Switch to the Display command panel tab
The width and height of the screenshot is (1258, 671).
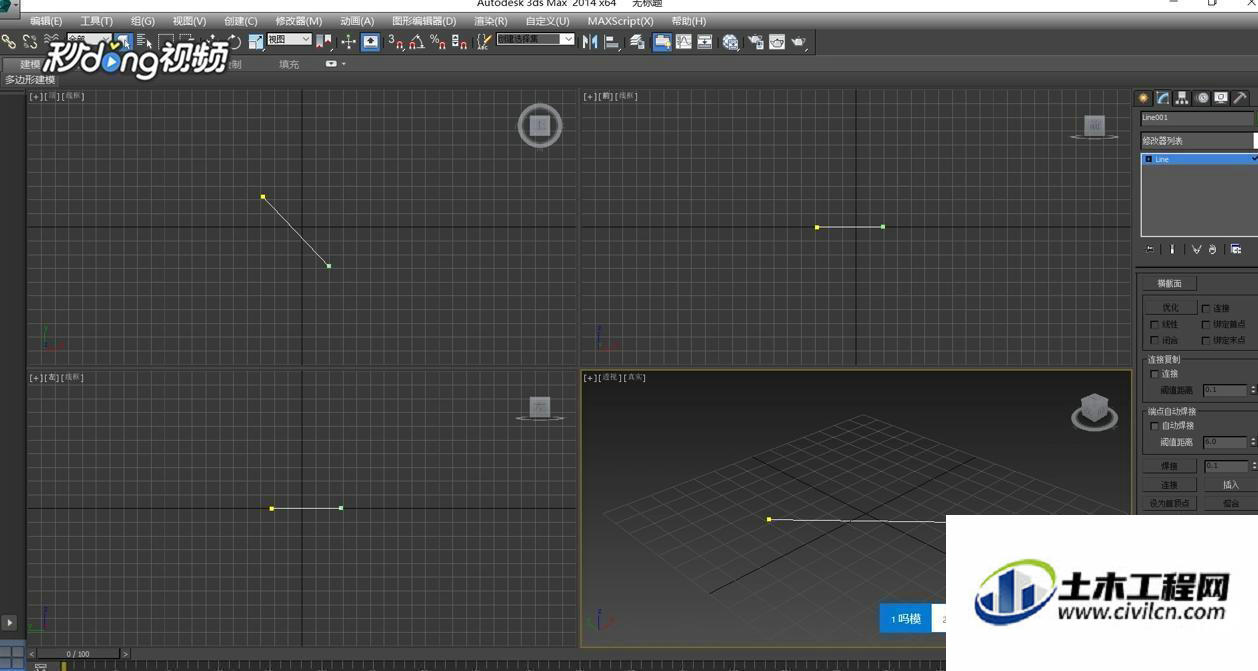pos(1221,98)
